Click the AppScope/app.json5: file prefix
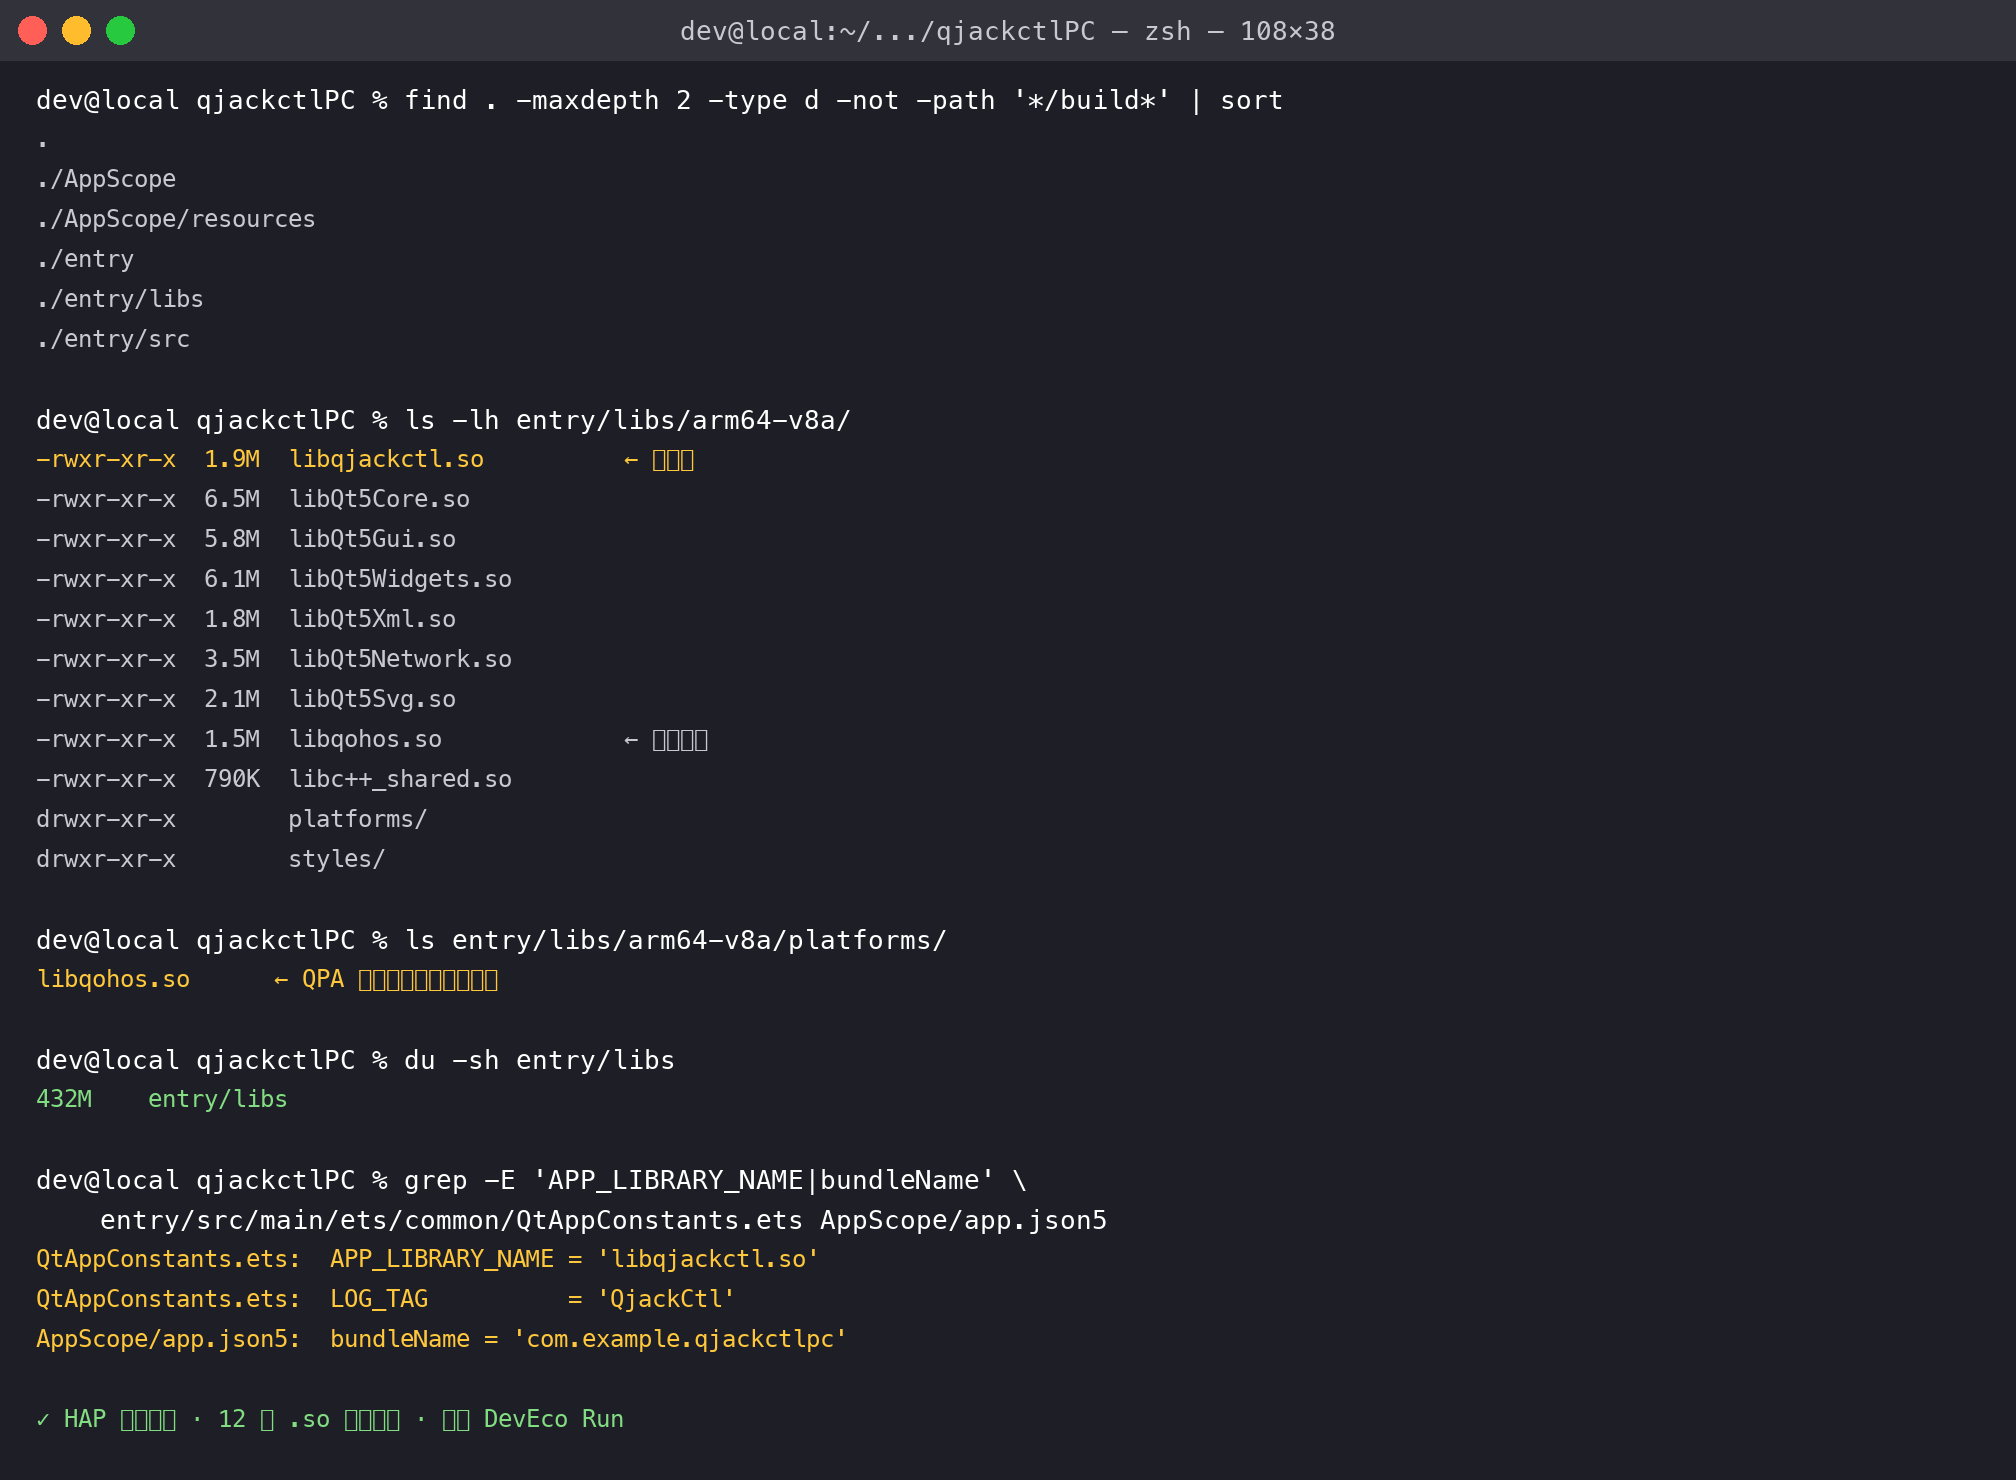 [x=168, y=1339]
